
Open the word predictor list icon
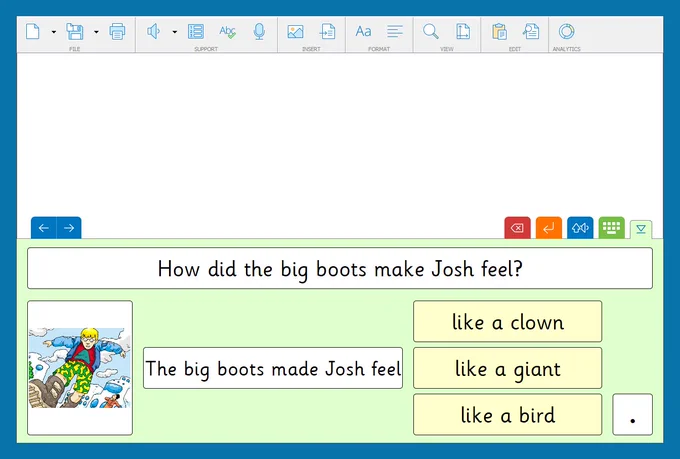(x=196, y=32)
